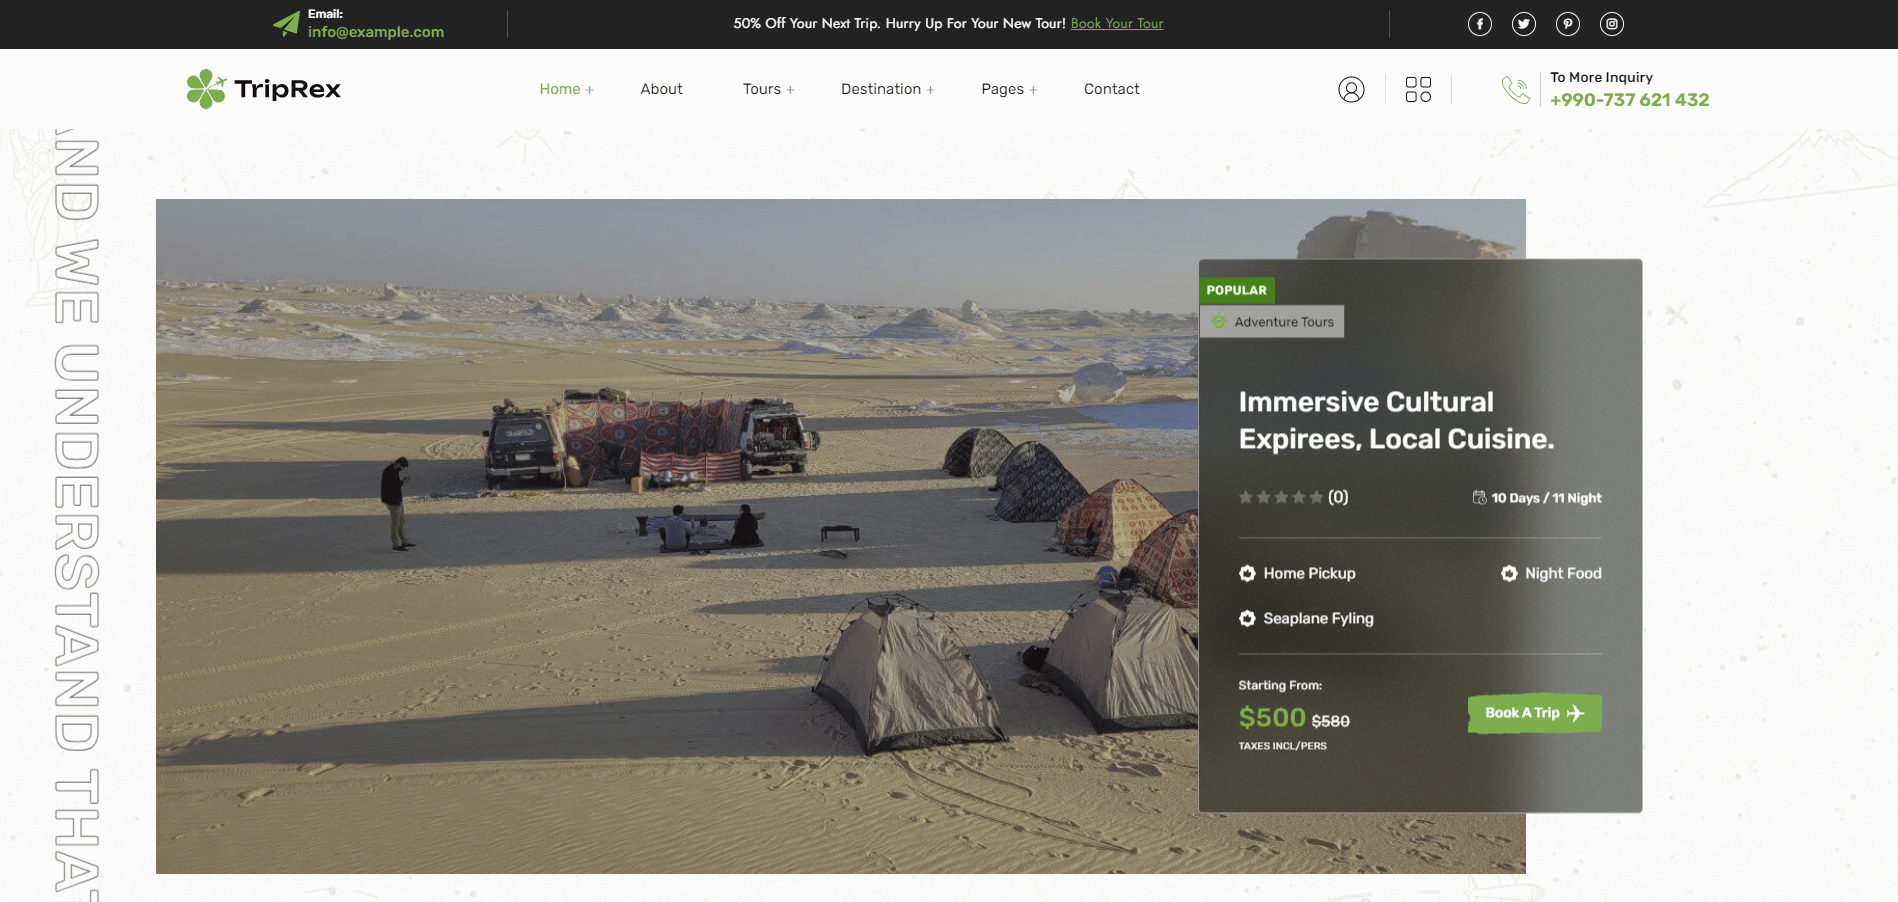1898x902 pixels.
Task: Select Destination in the navigation
Action: (881, 89)
